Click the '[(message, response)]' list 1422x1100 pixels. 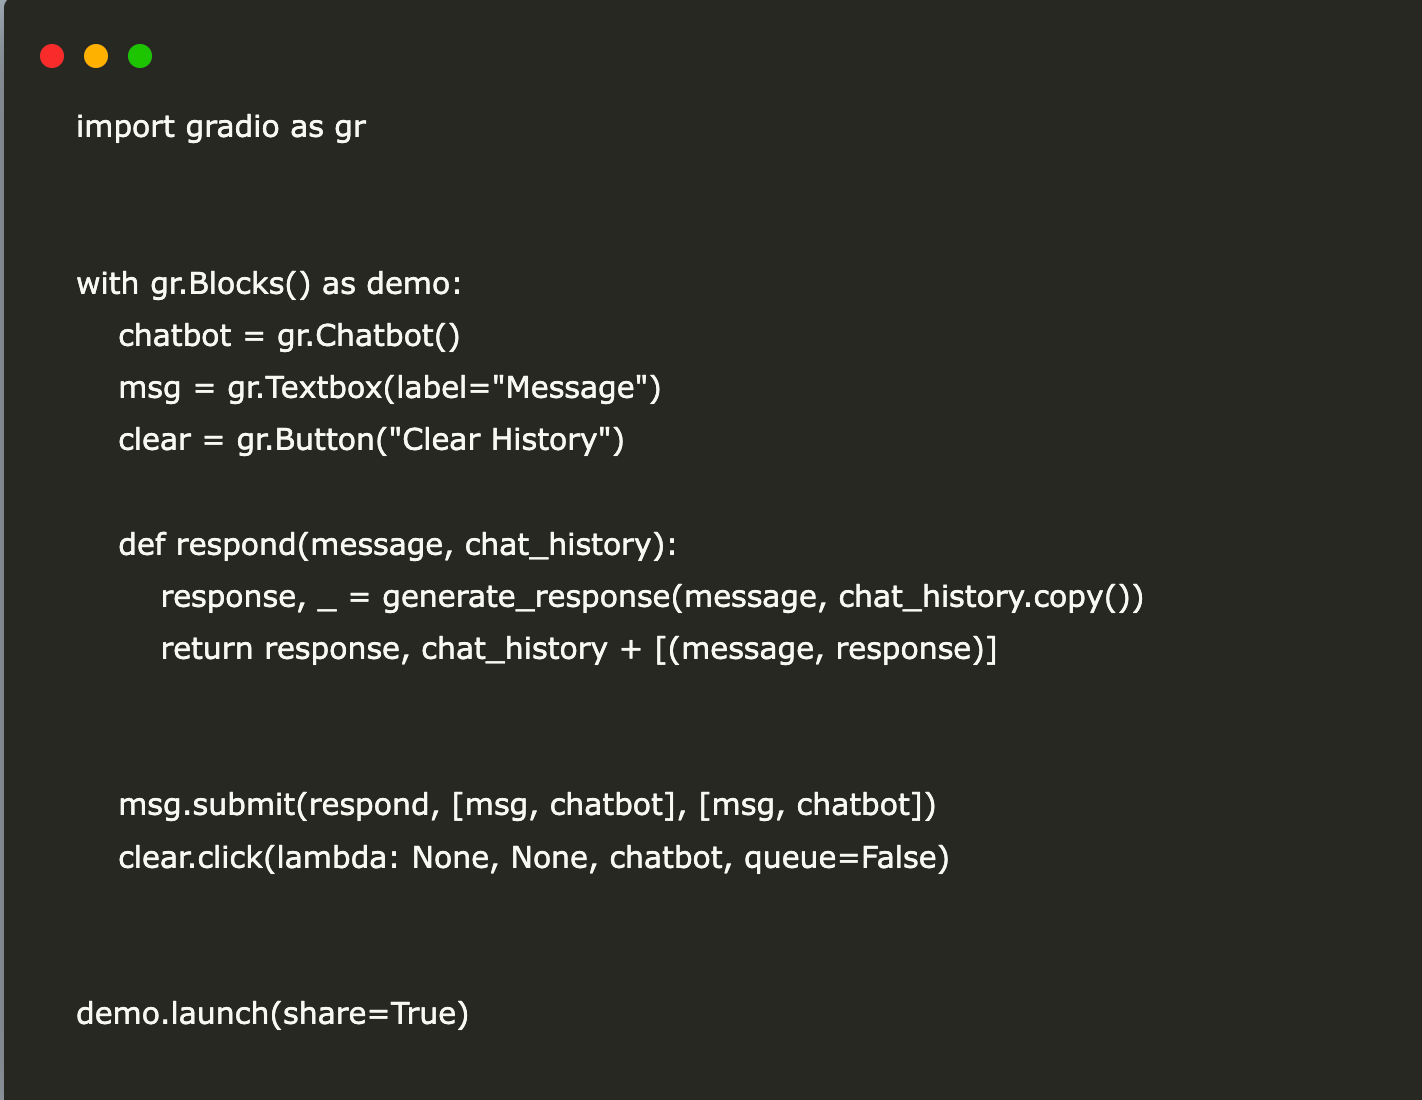pos(826,649)
